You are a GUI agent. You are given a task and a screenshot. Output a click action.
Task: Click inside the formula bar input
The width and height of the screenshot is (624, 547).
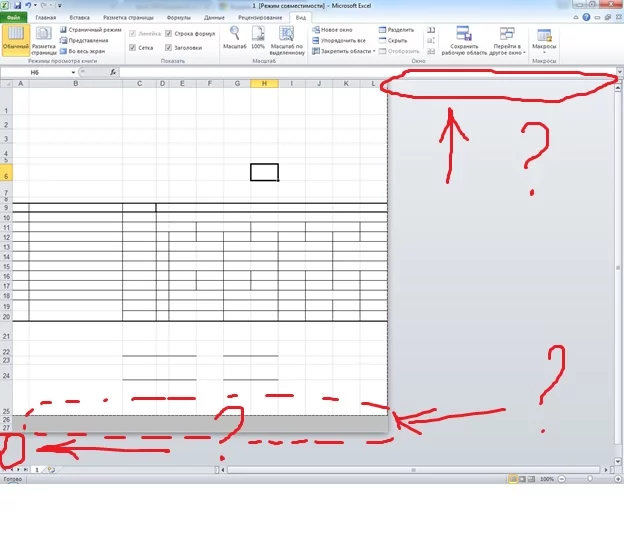(367, 72)
